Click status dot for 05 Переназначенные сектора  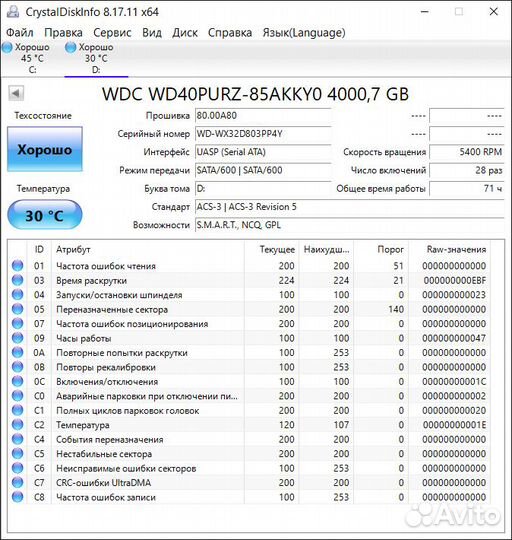coord(18,309)
